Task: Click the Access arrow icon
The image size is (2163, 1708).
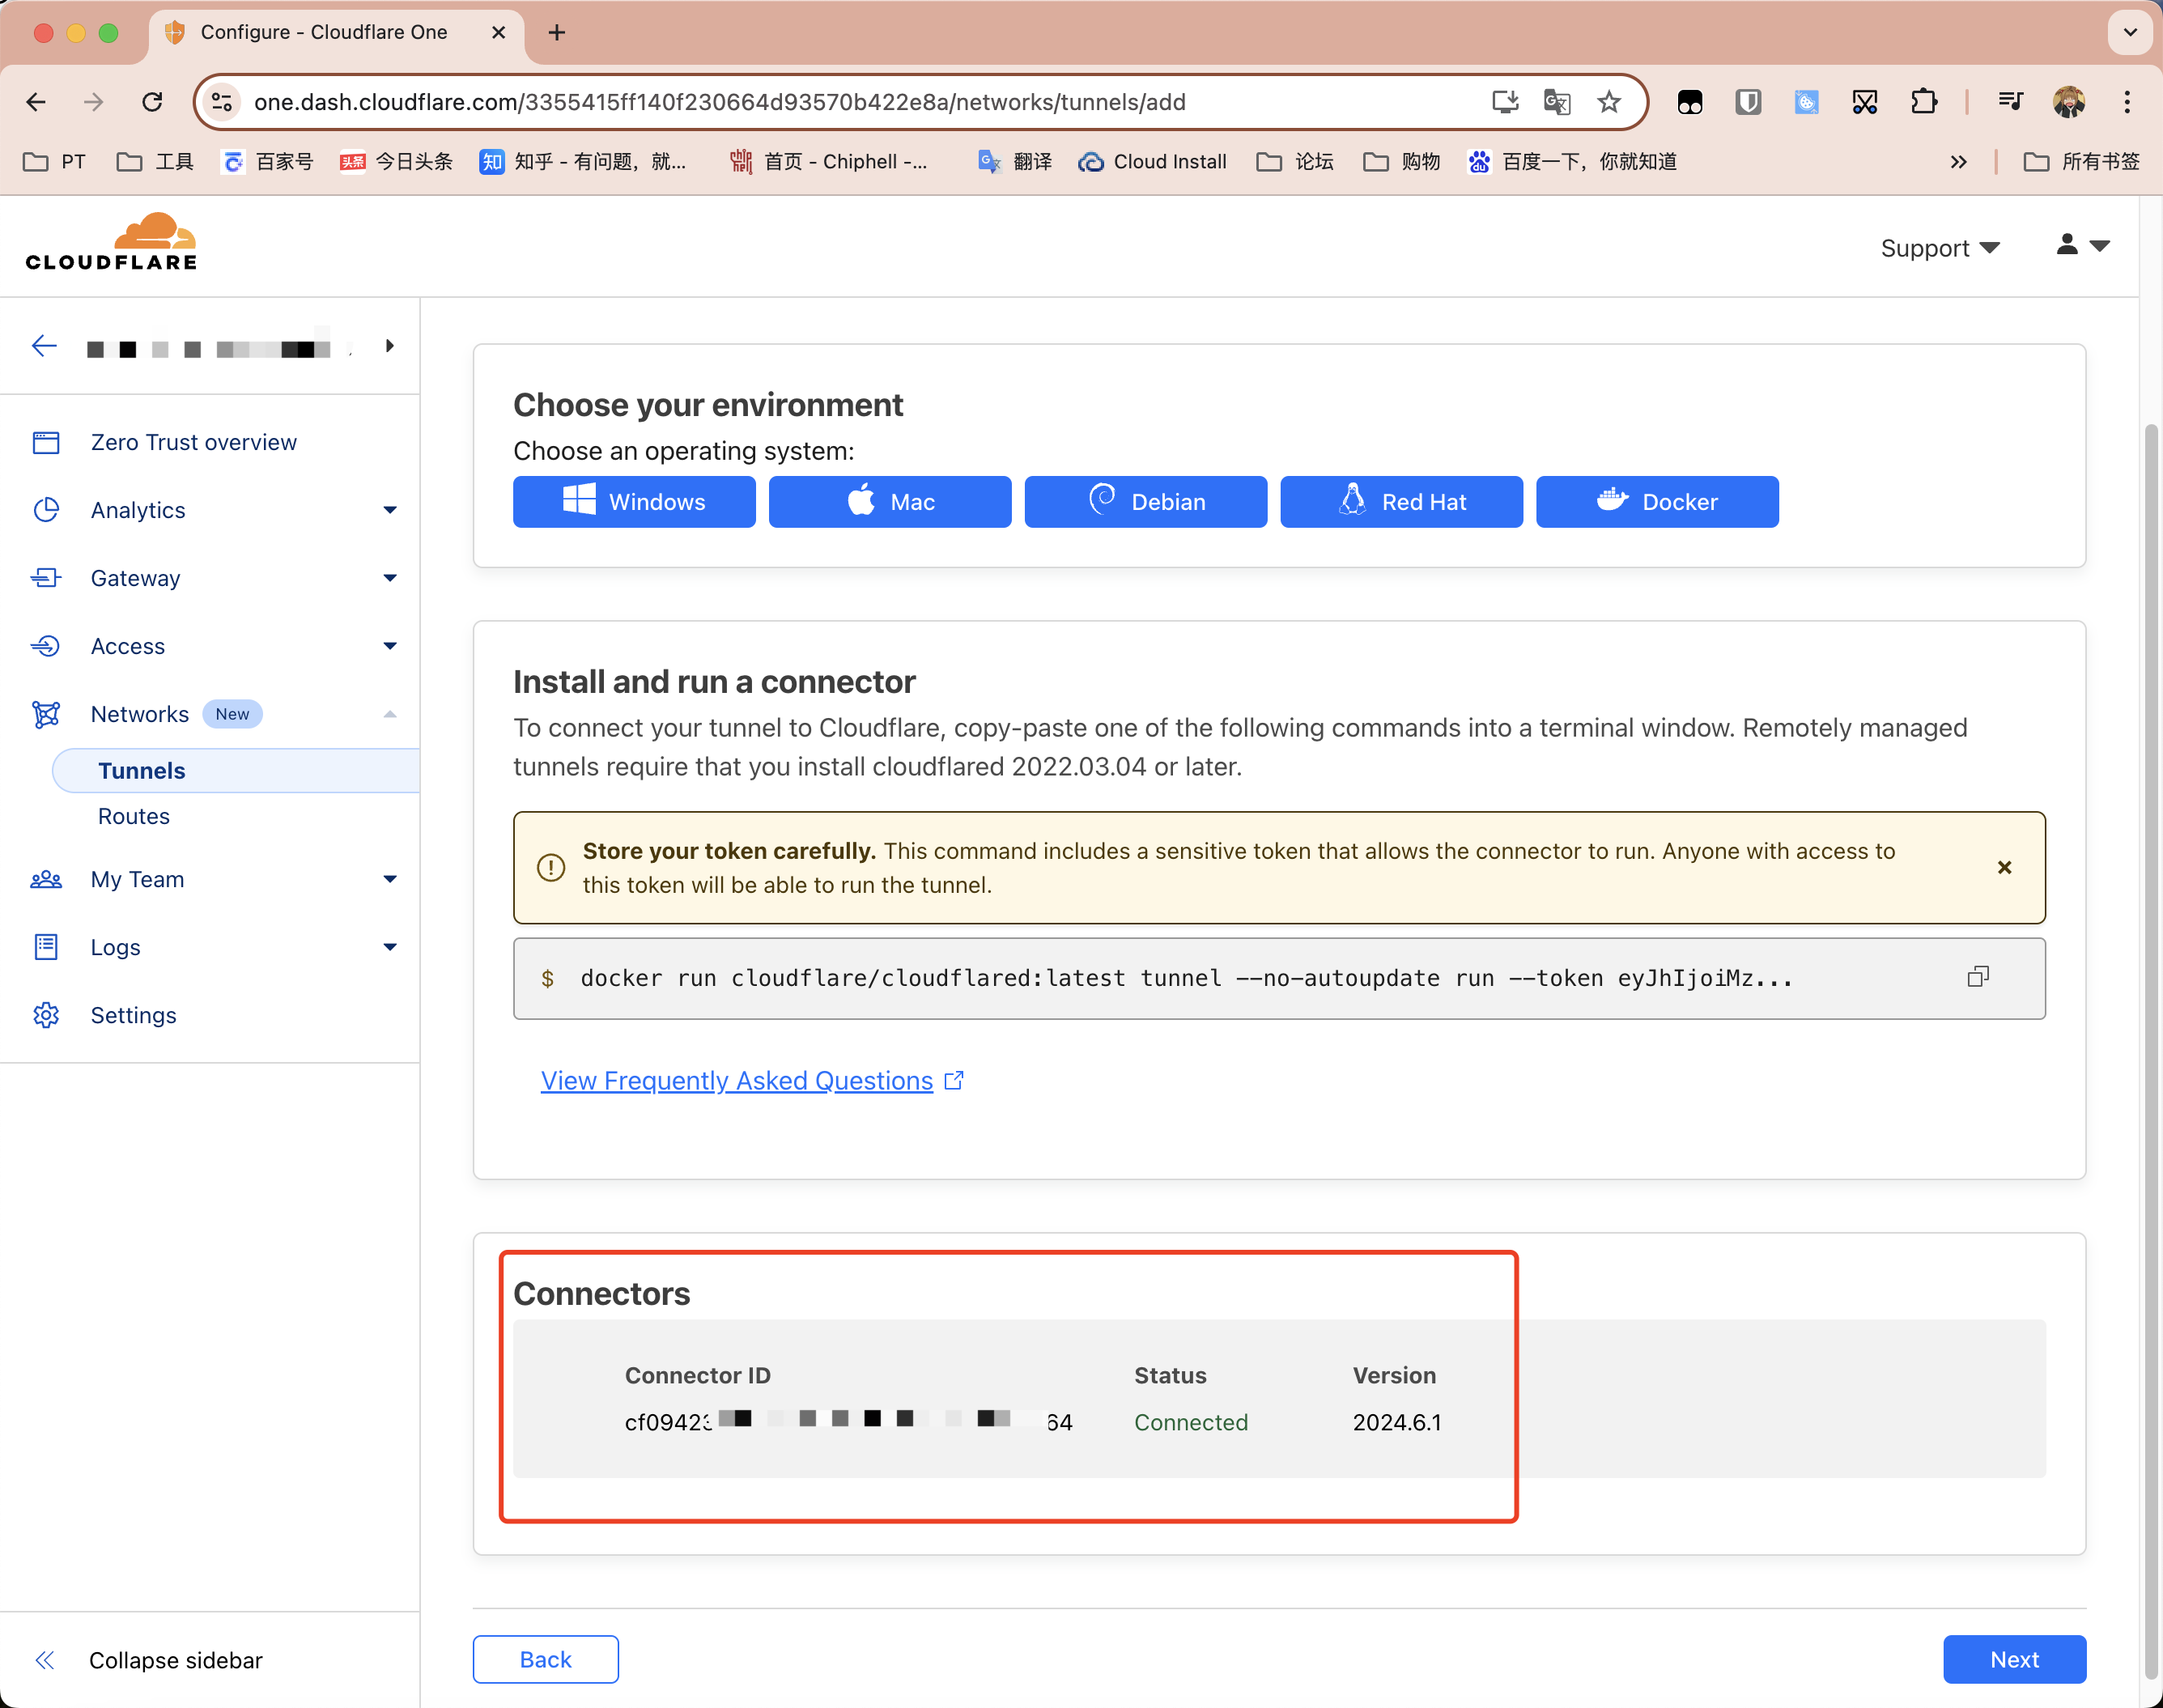Action: point(46,646)
